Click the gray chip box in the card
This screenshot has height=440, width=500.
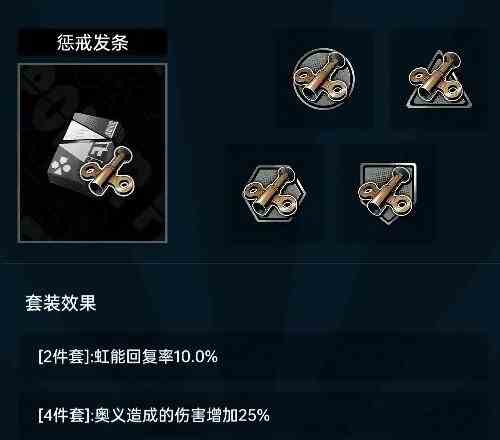coord(84,149)
